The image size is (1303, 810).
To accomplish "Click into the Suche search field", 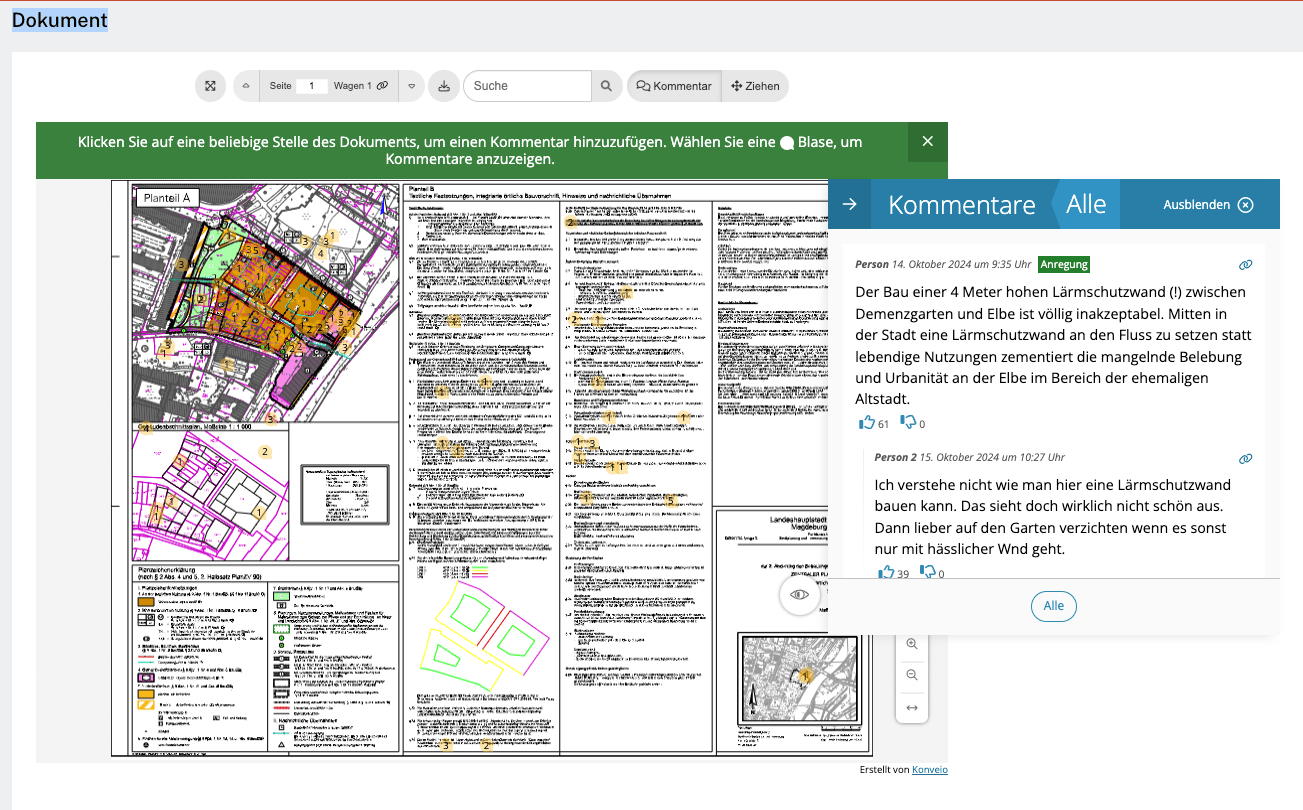I will (528, 86).
